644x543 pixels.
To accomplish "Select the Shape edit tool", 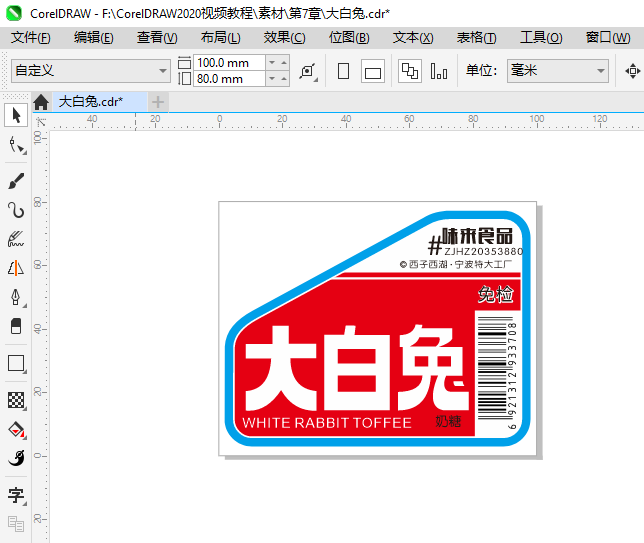I will pos(16,145).
